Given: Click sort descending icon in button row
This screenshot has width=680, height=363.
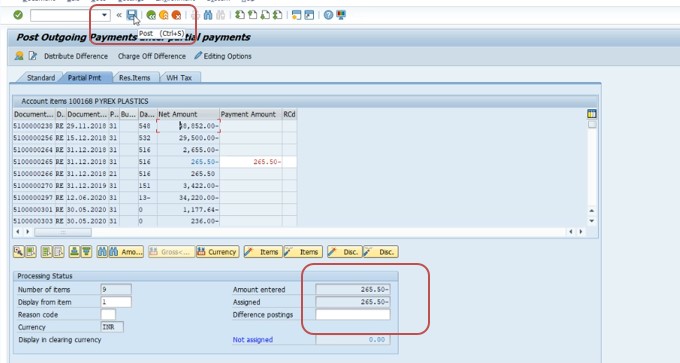Looking at the screenshot, I should pos(86,252).
